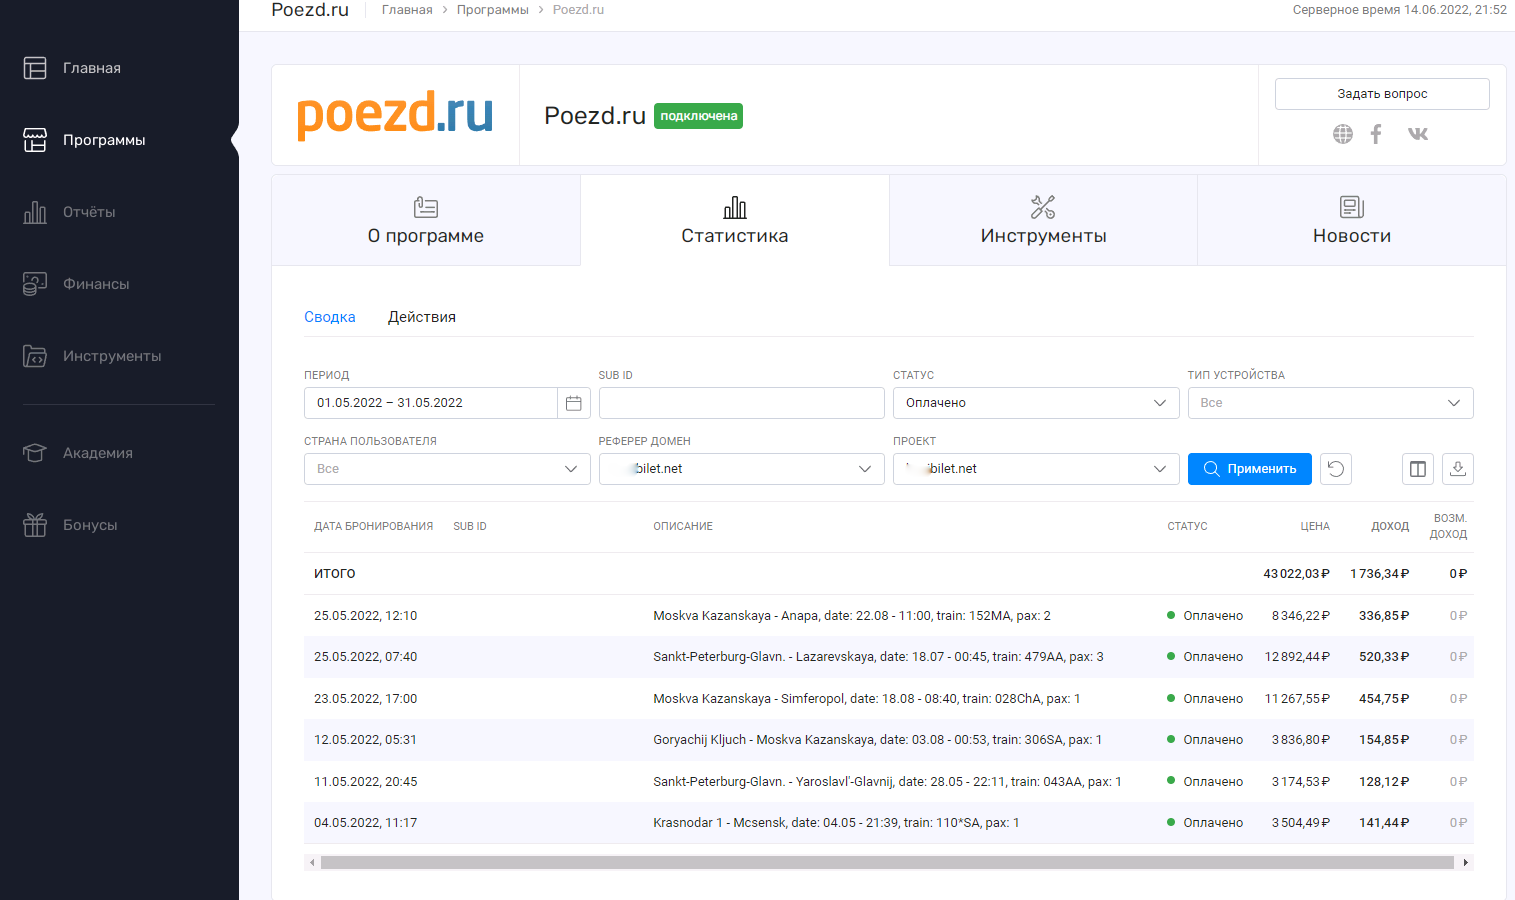The height and width of the screenshot is (900, 1515).
Task: Select the Sankt-Peterburg - Lazarevskaya booking description
Action: click(x=878, y=657)
